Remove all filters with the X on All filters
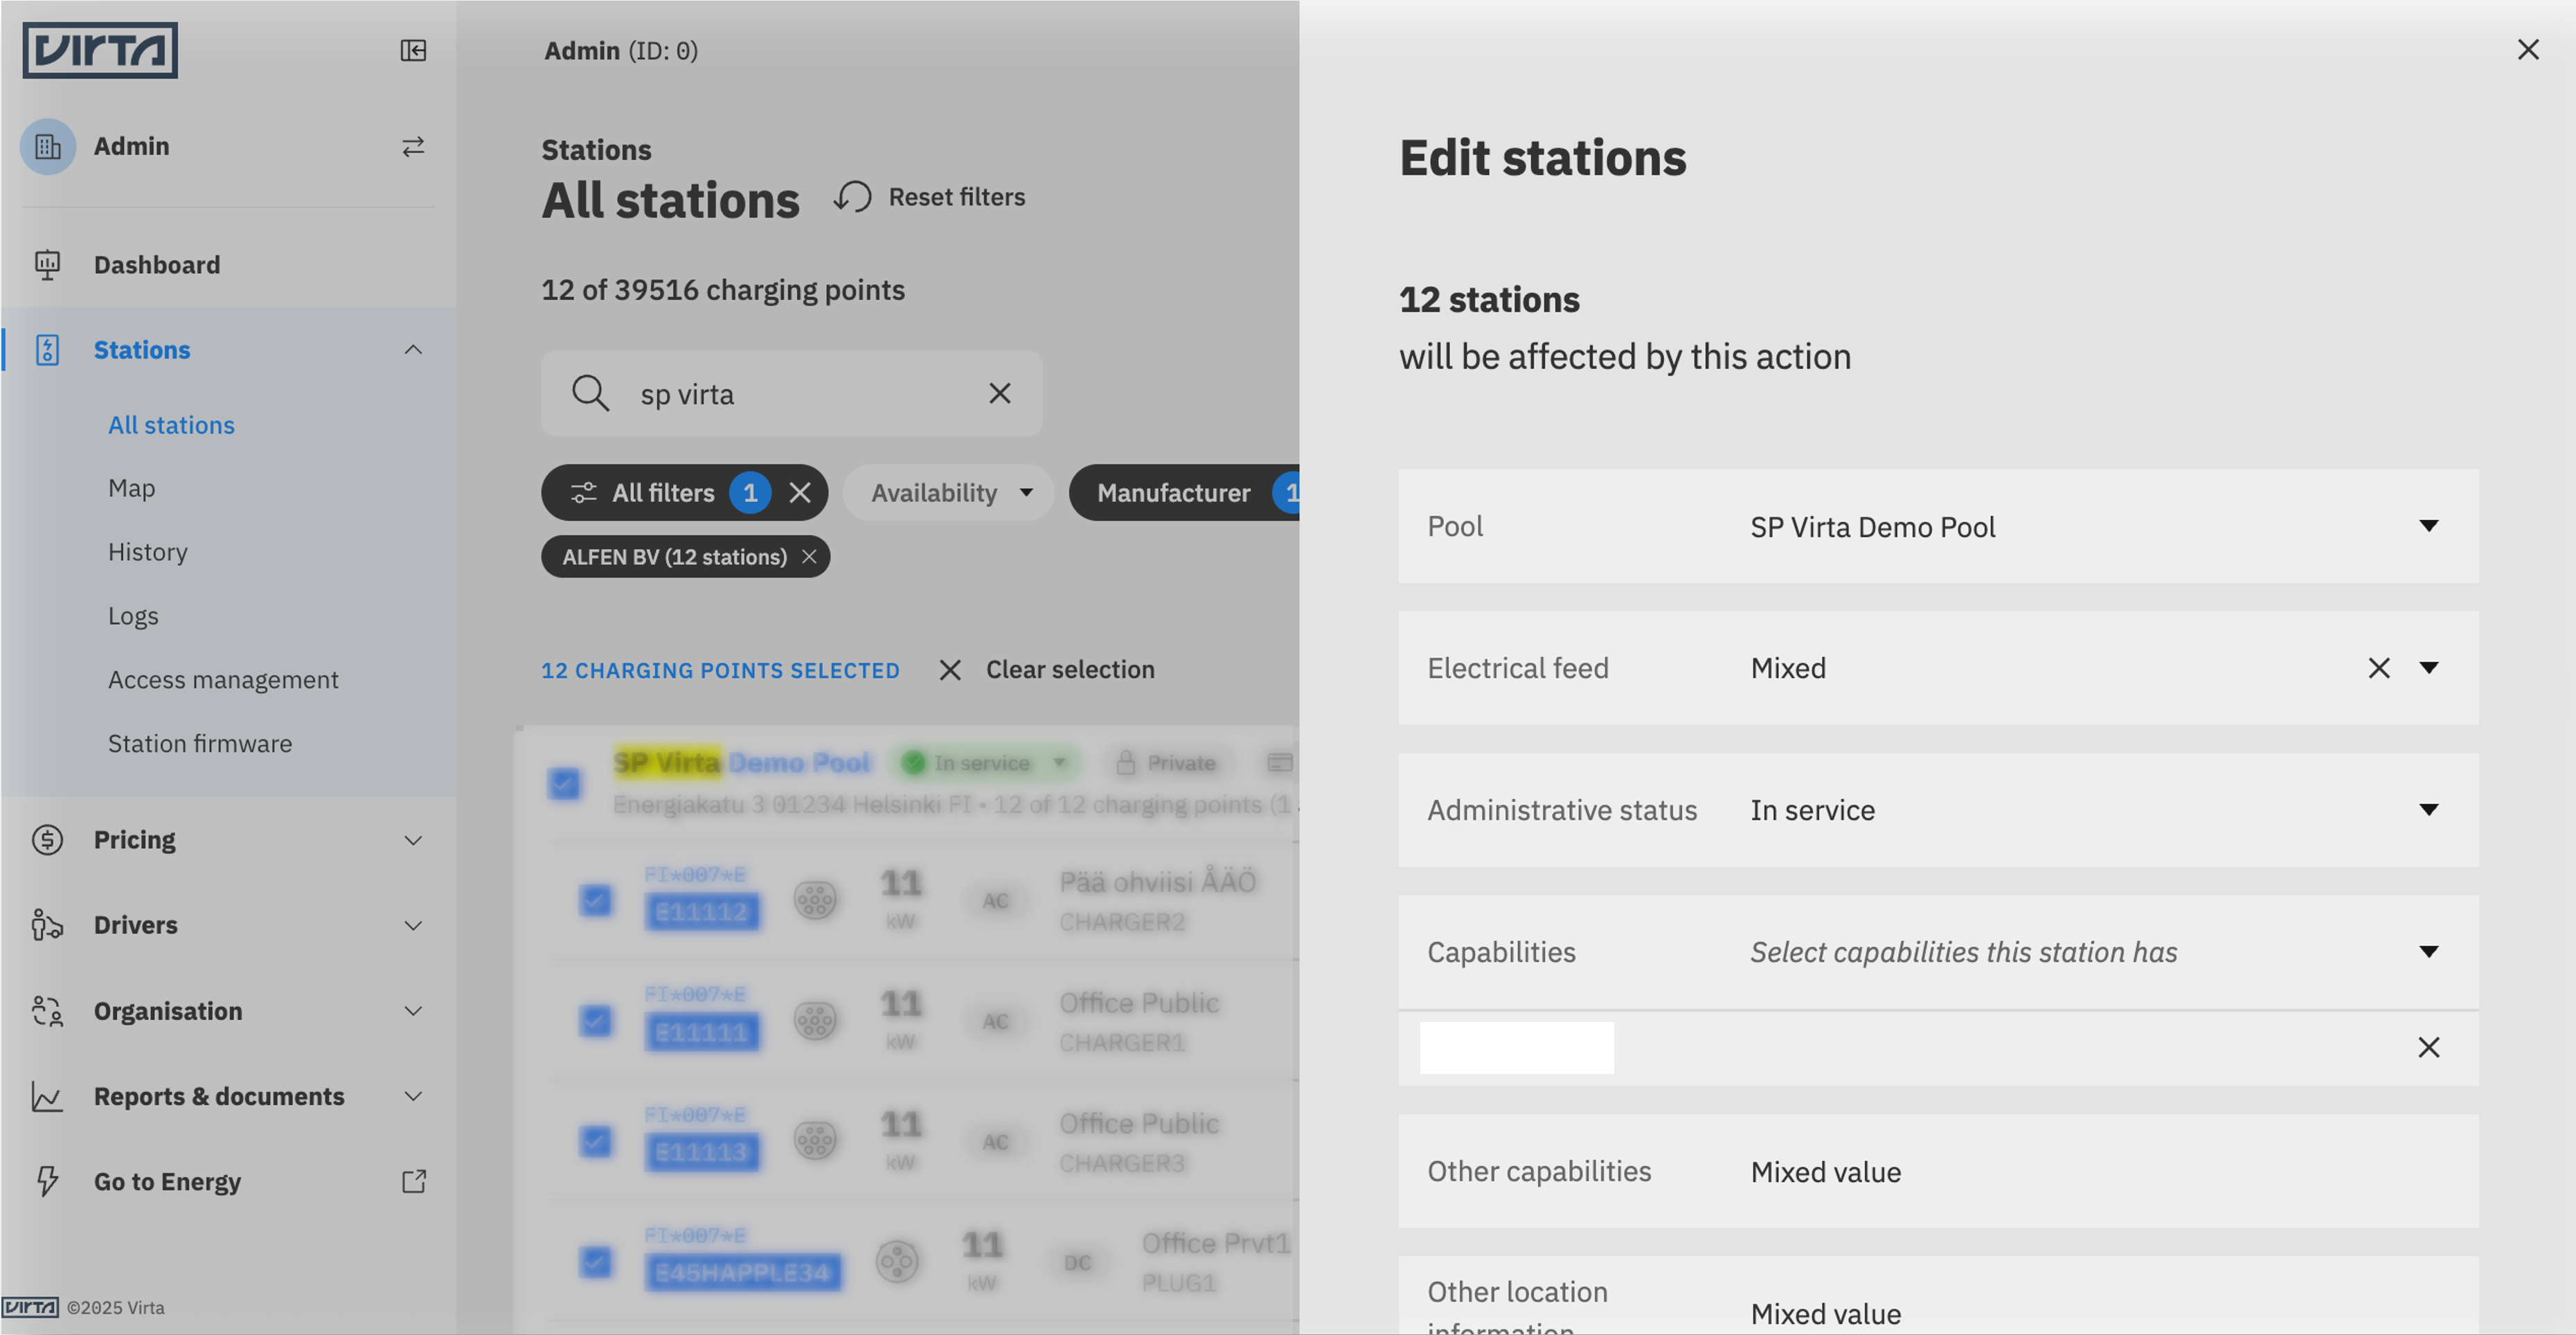2576x1335 pixels. [800, 492]
